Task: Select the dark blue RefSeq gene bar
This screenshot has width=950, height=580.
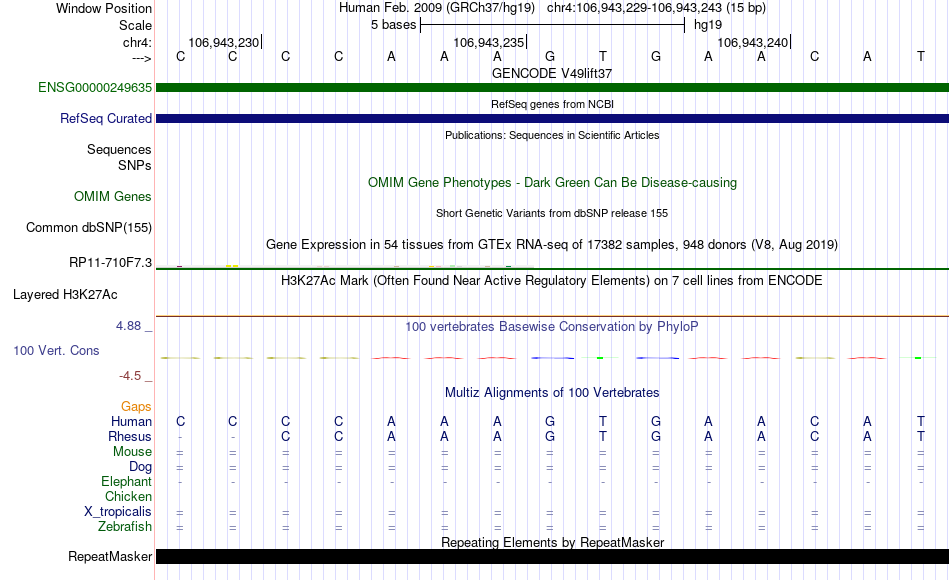Action: point(552,119)
